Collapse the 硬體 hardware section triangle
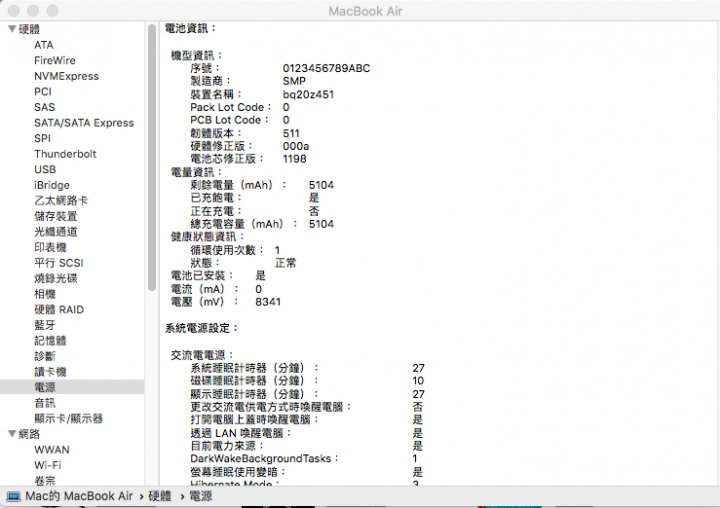The width and height of the screenshot is (720, 508). pos(12,29)
